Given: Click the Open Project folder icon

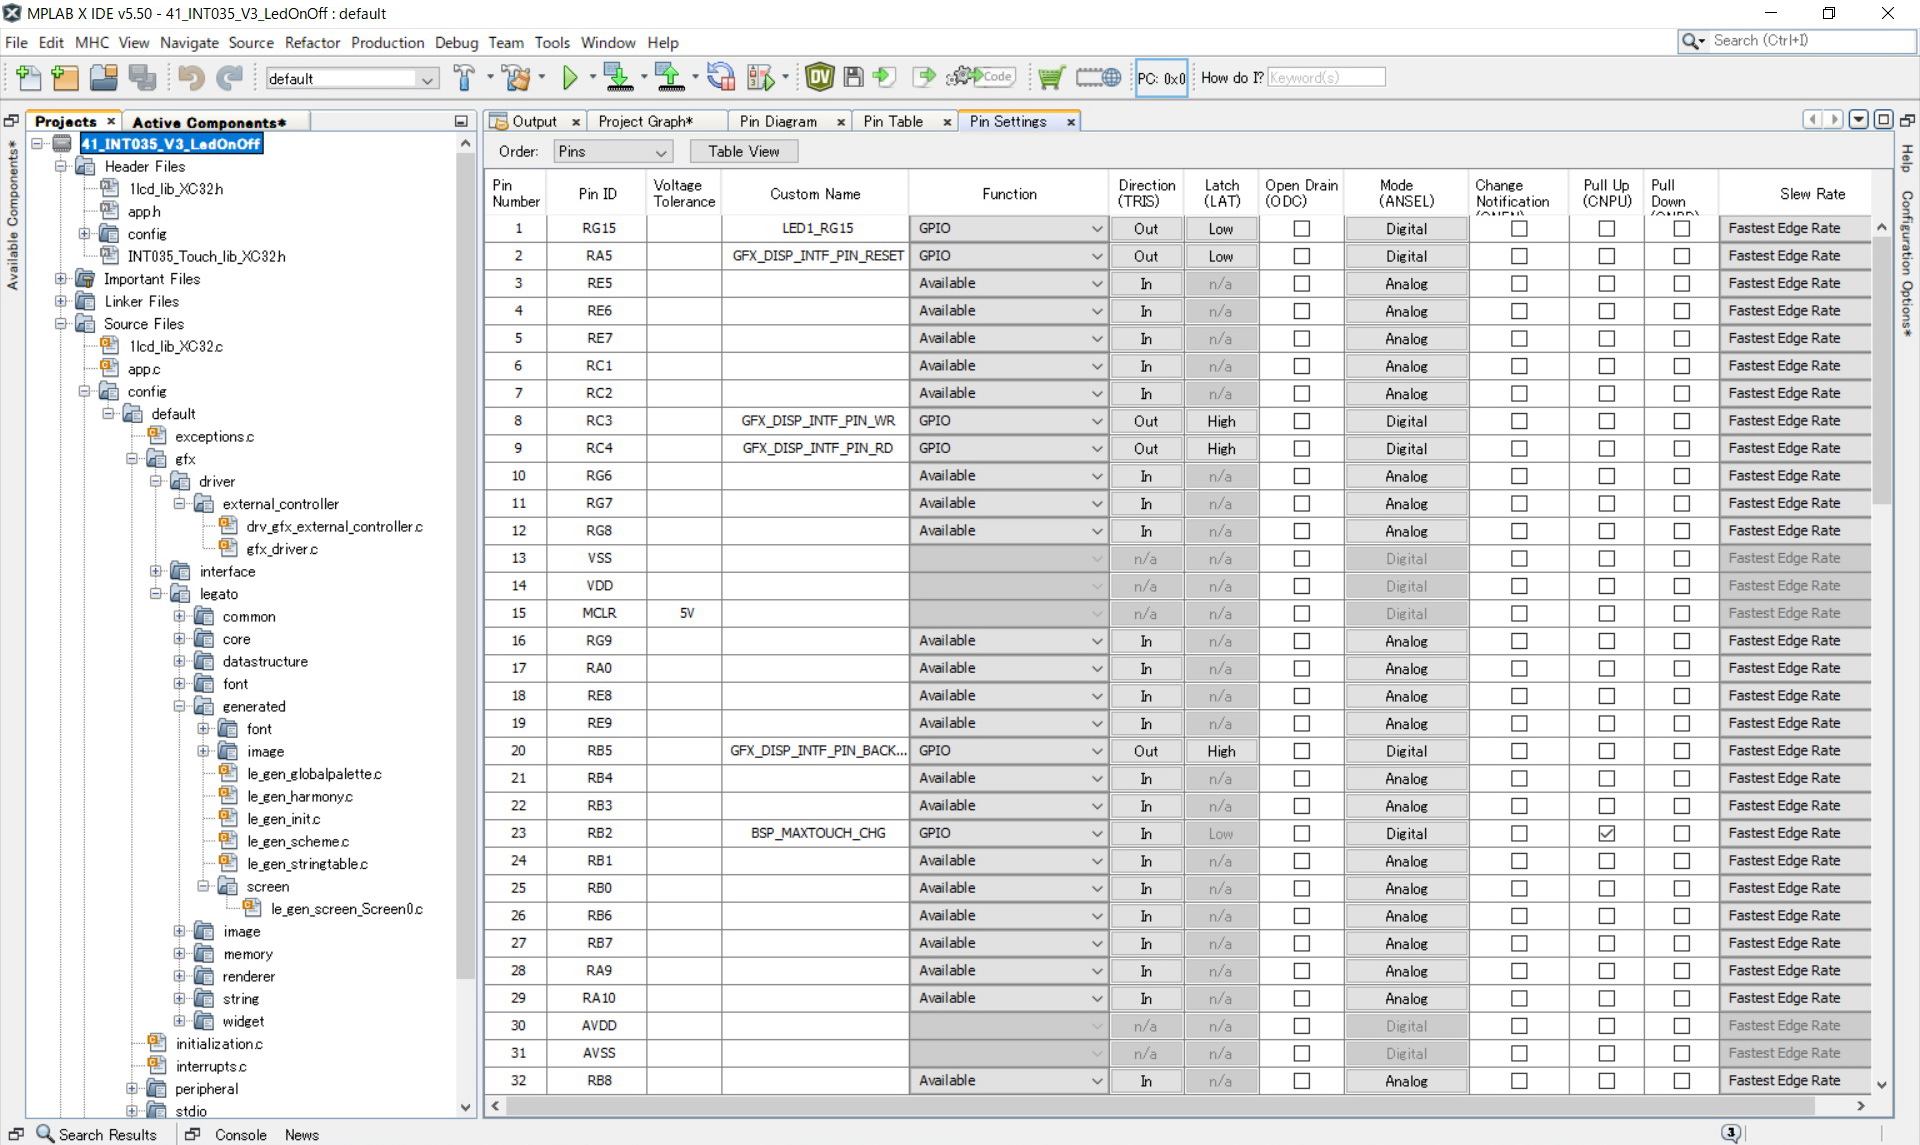Looking at the screenshot, I should click(103, 77).
